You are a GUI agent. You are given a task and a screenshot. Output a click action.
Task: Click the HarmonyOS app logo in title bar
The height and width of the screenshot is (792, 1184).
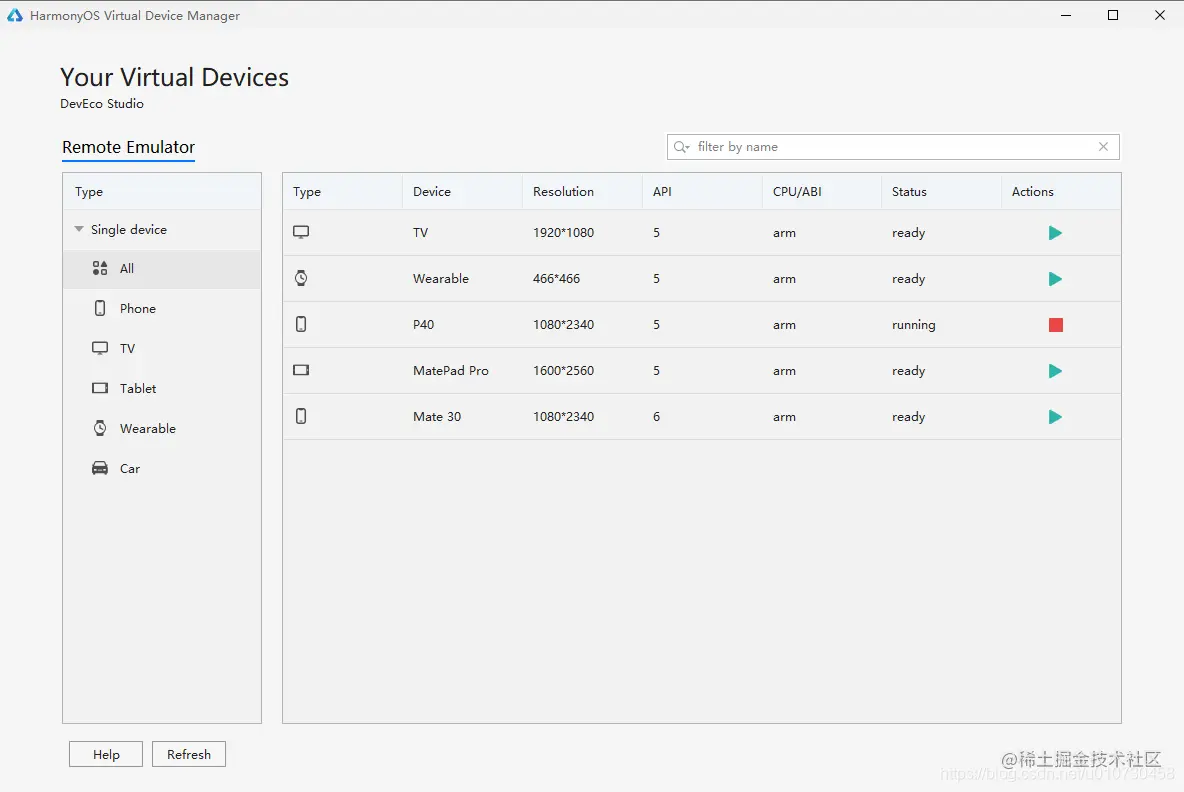pyautogui.click(x=15, y=15)
